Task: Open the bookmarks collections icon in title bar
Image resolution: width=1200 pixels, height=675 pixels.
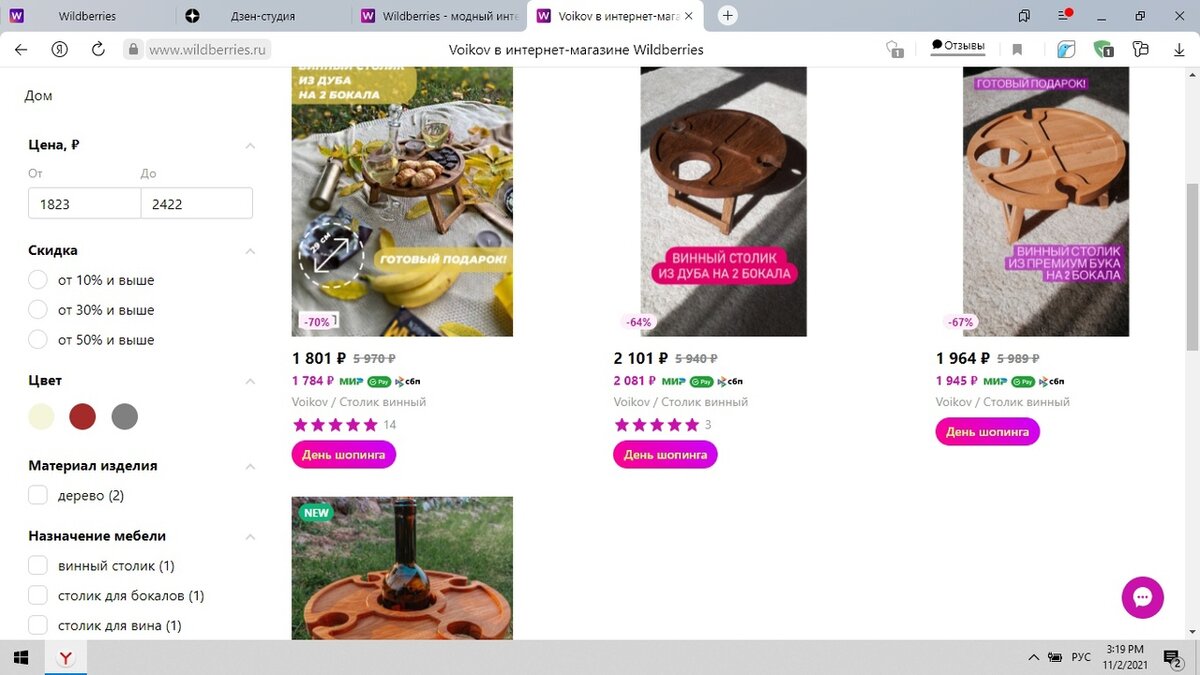Action: point(1024,16)
